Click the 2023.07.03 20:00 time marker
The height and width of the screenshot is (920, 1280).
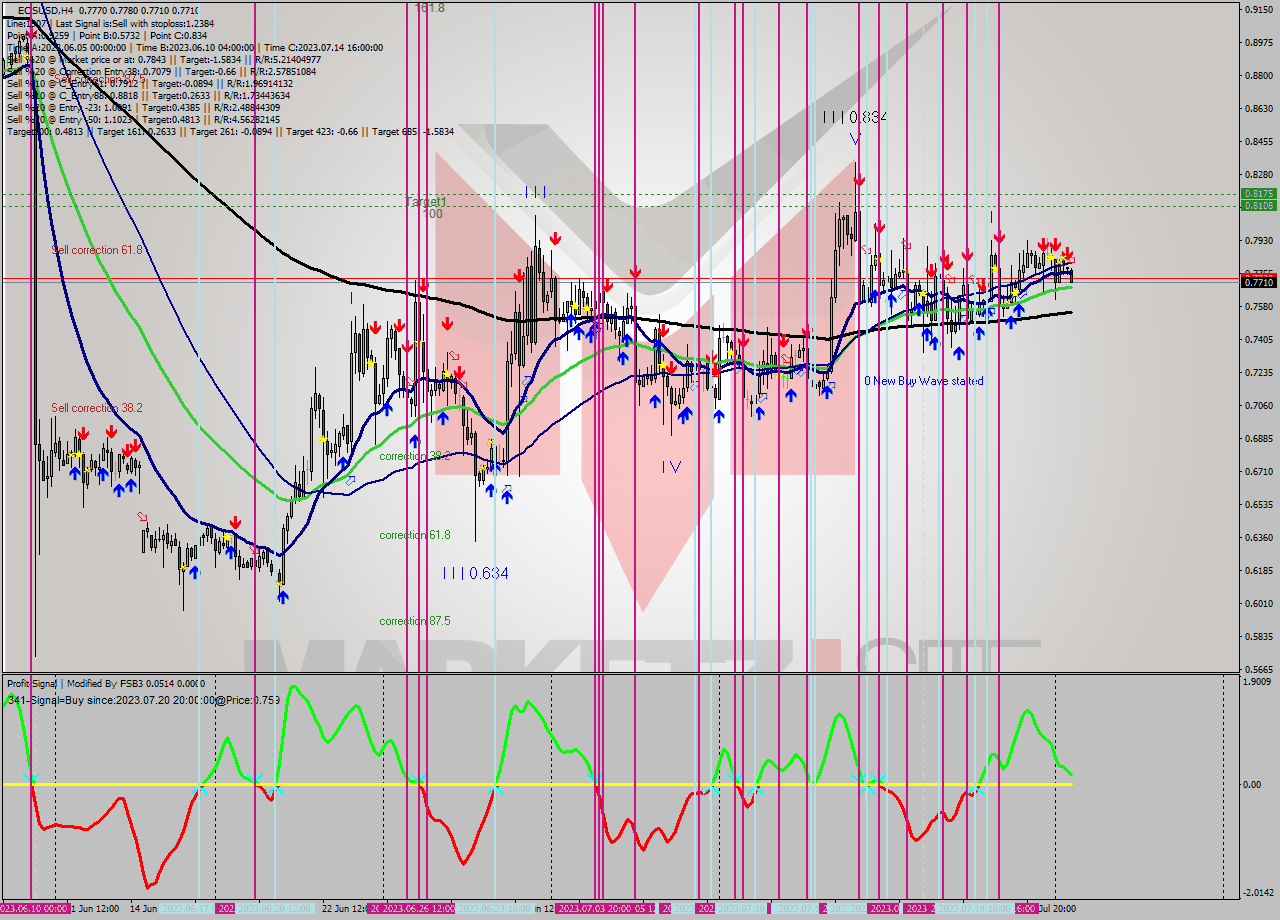pyautogui.click(x=593, y=908)
